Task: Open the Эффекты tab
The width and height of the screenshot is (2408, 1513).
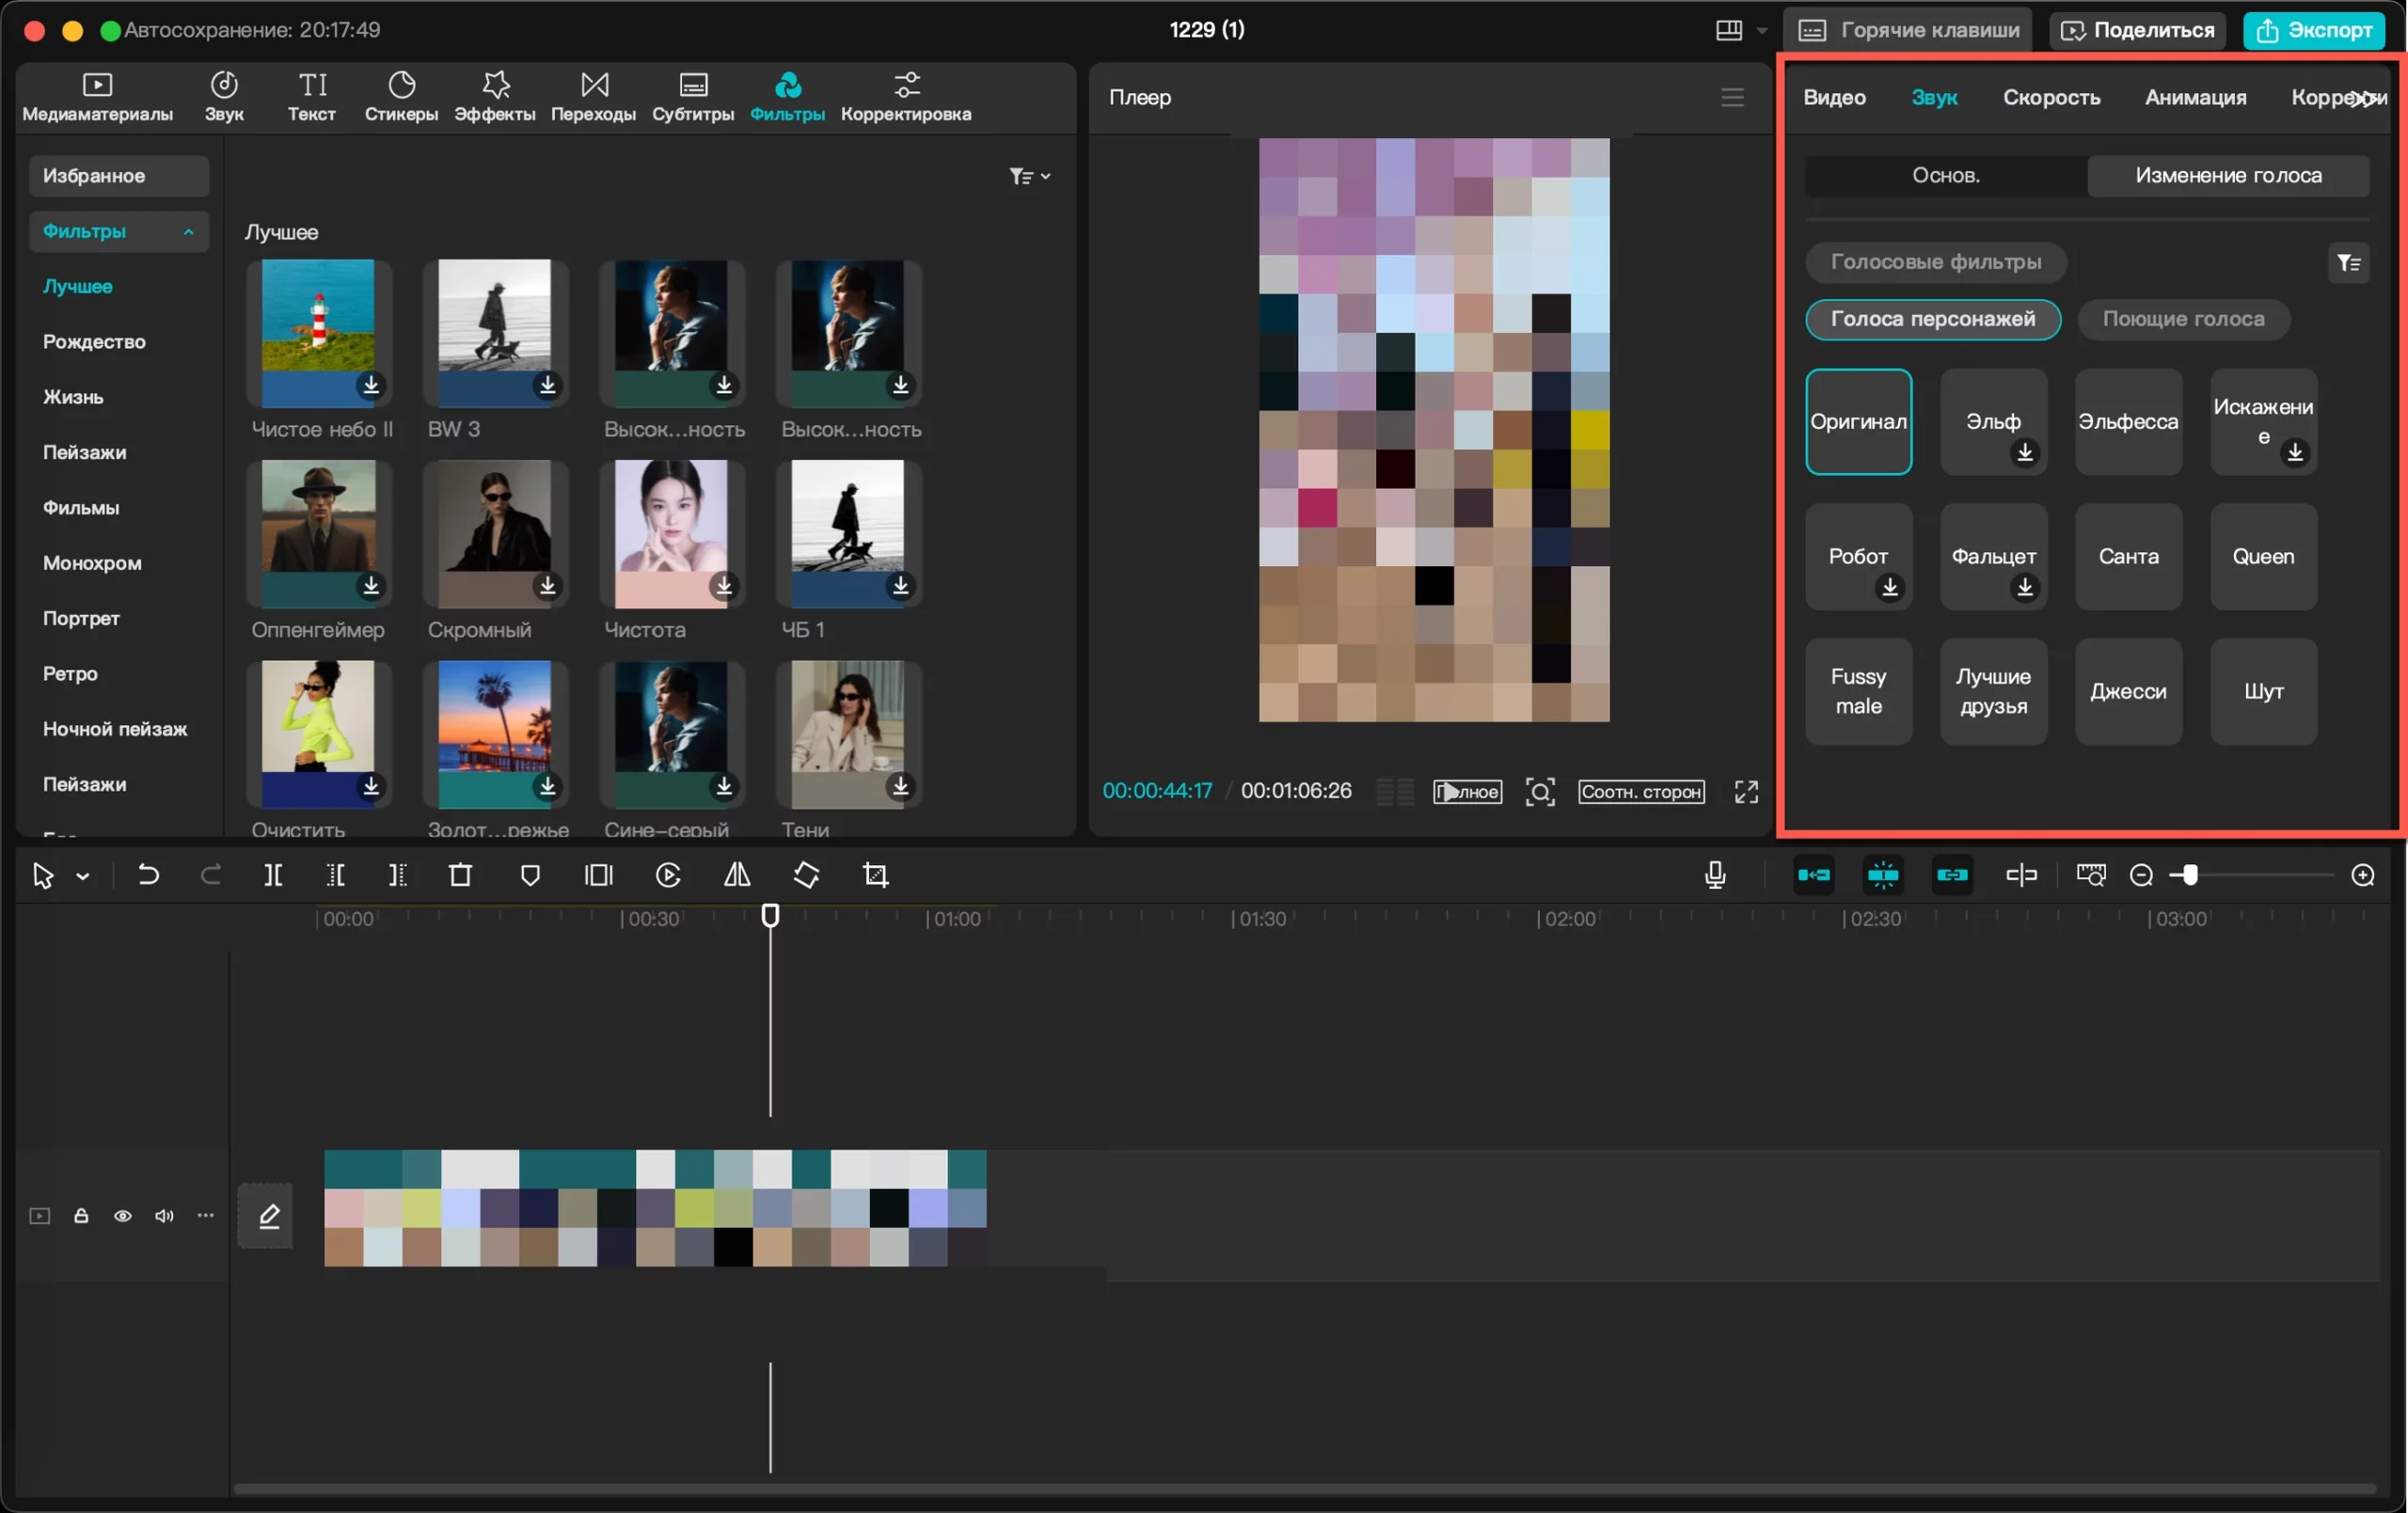Action: (x=495, y=97)
